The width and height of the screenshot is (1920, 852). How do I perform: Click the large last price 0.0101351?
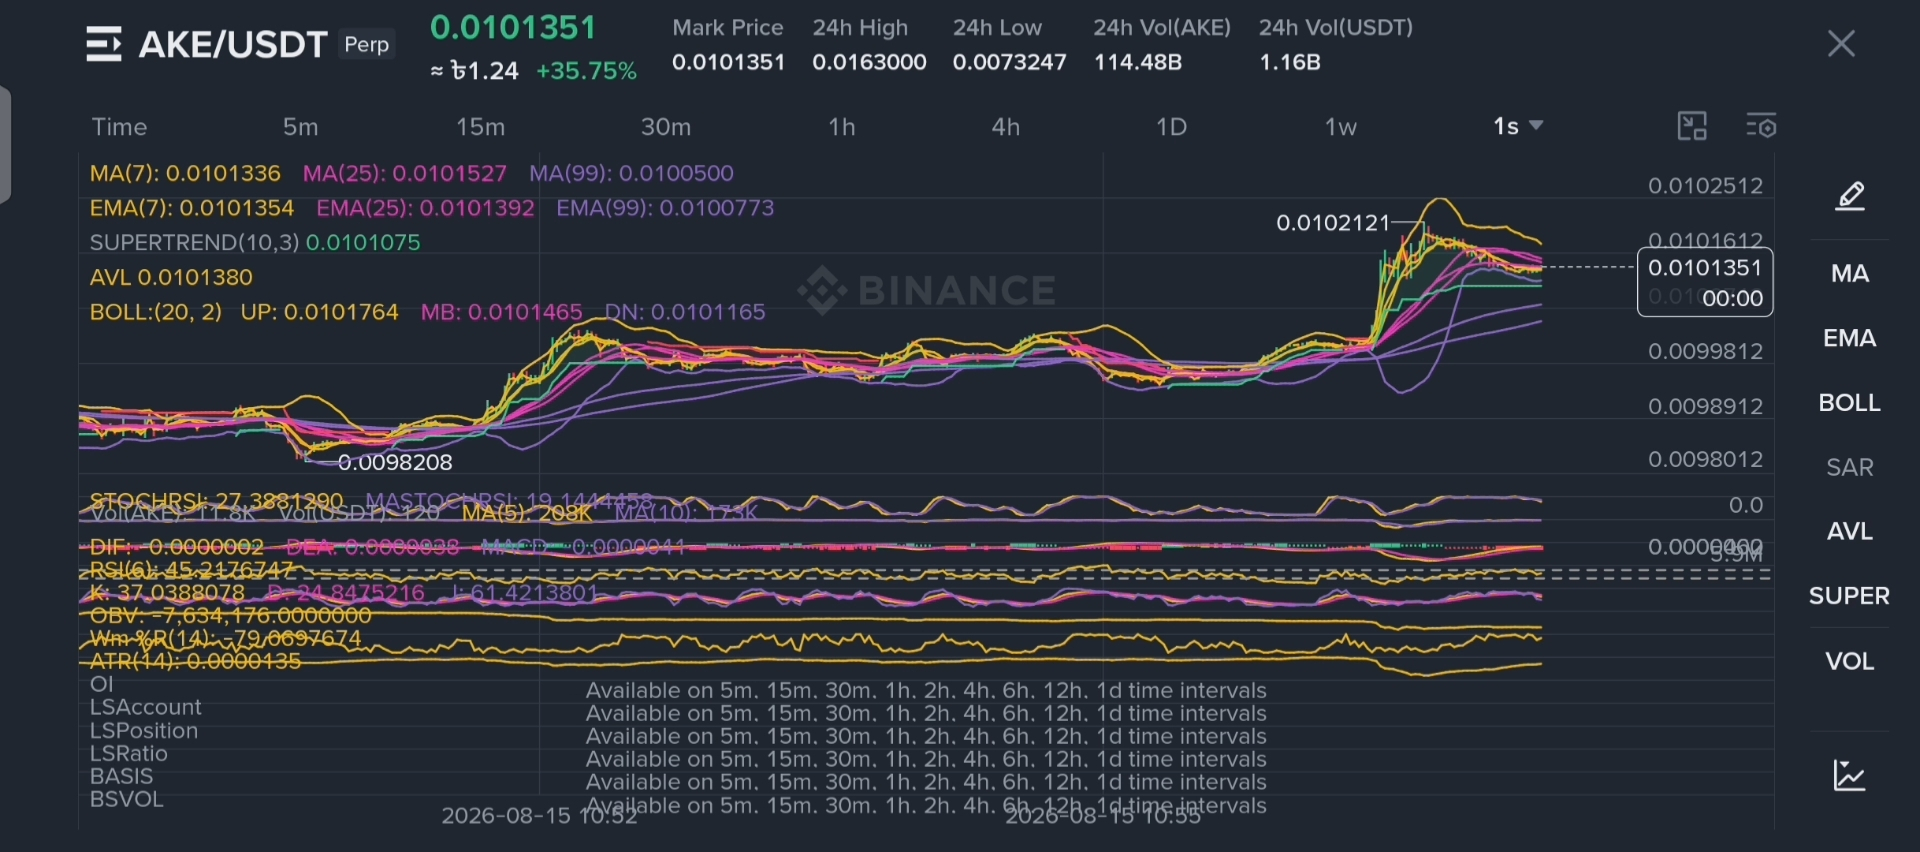click(x=513, y=27)
